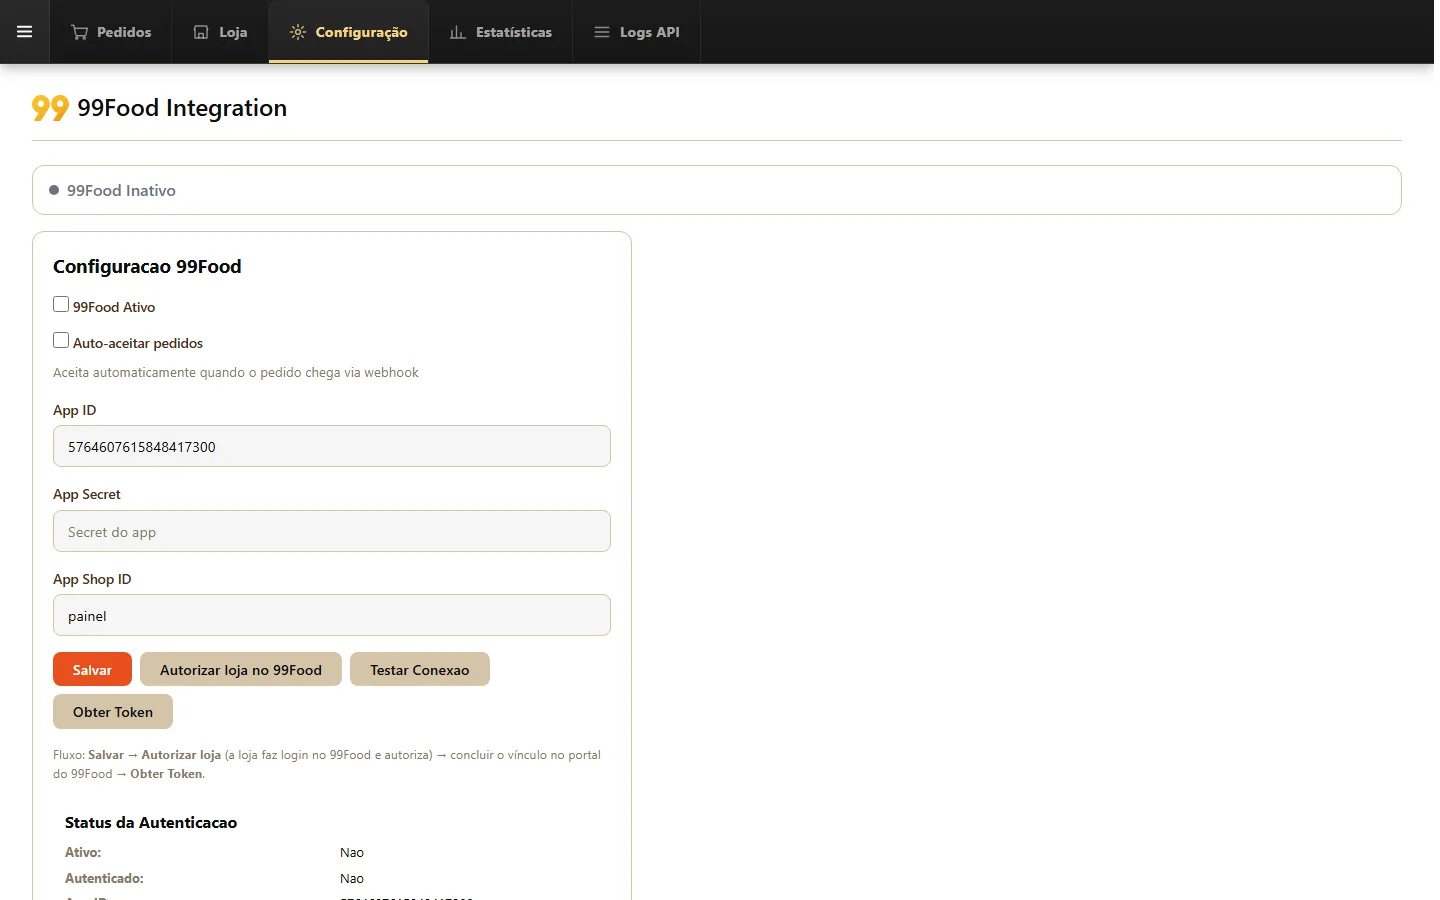Click the shopping cart icon for Pedidos
The image size is (1440, 900).
tap(79, 32)
